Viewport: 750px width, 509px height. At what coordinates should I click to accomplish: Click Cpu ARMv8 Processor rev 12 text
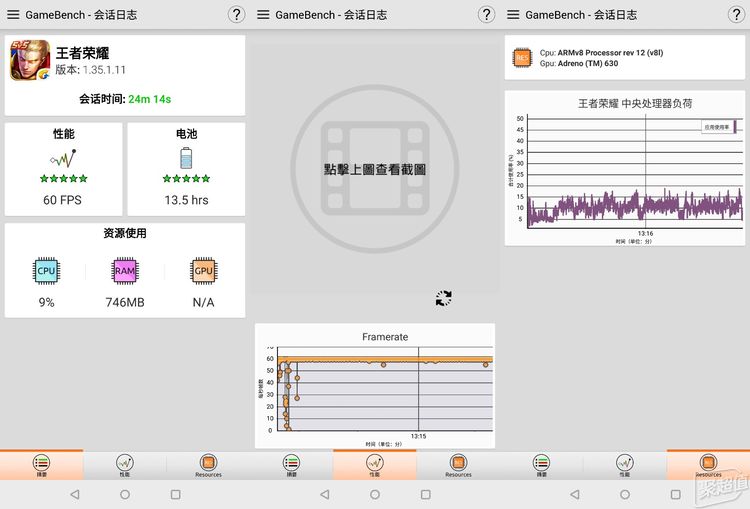pyautogui.click(x=601, y=53)
